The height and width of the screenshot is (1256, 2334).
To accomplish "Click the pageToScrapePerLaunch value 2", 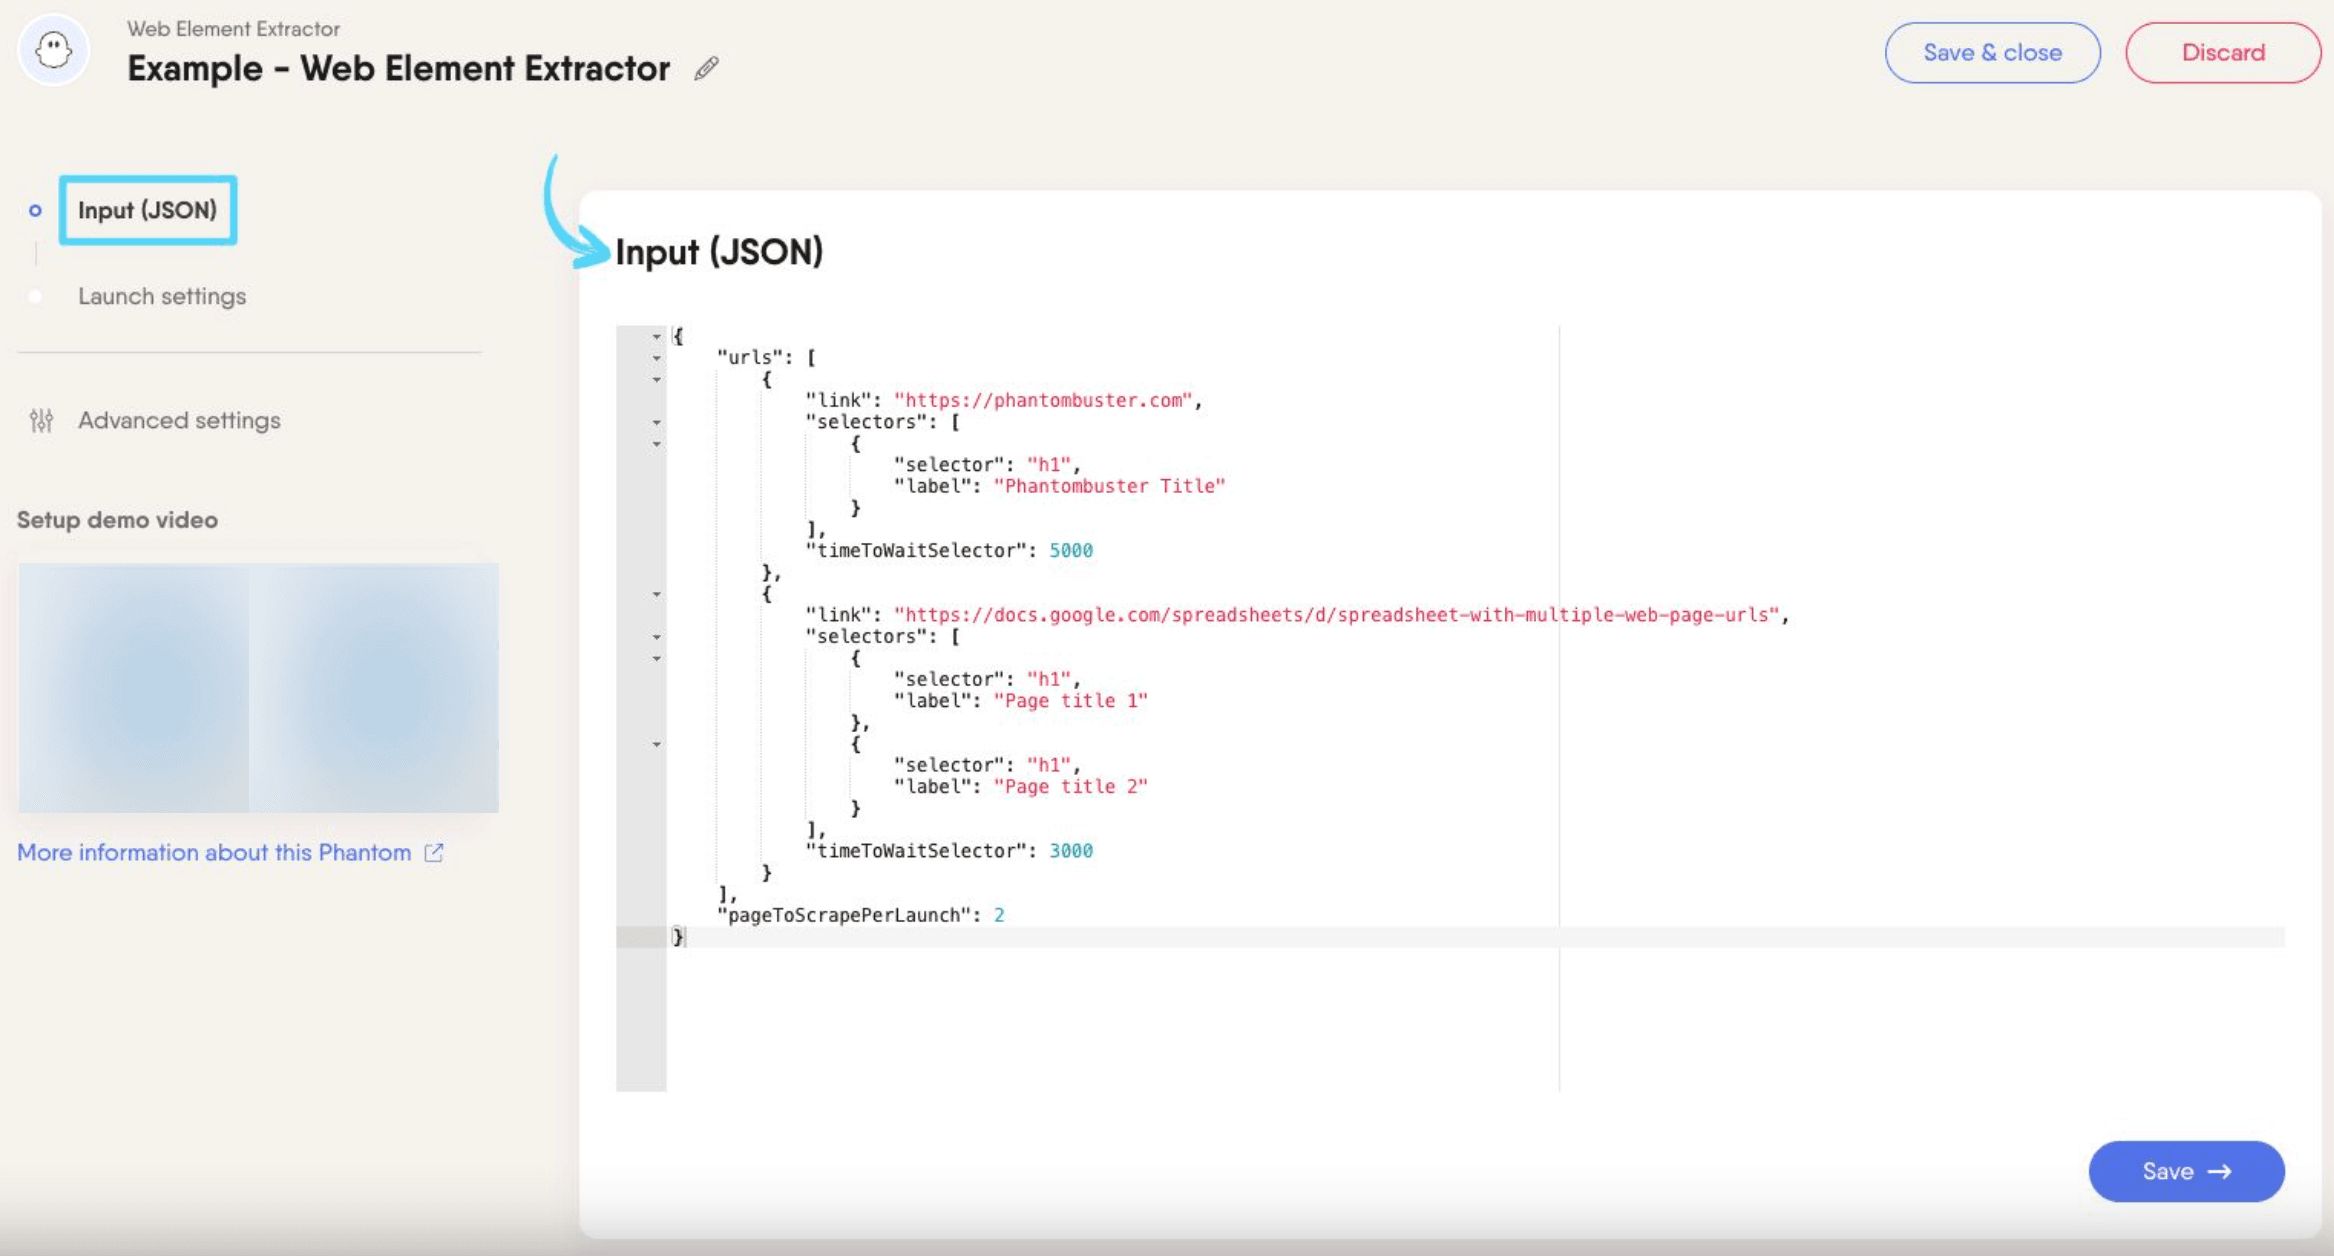I will 999,914.
